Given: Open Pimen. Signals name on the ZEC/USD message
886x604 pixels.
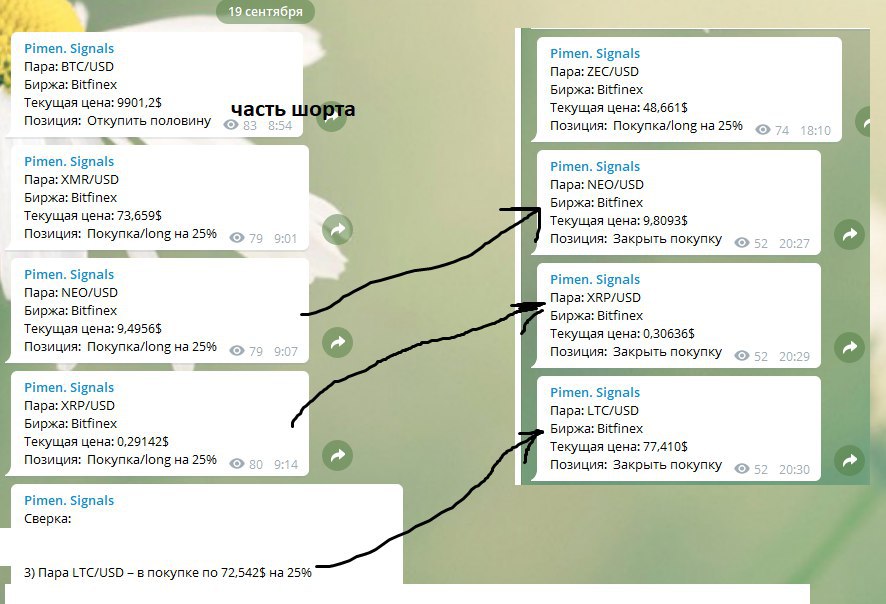Looking at the screenshot, I should click(x=595, y=54).
